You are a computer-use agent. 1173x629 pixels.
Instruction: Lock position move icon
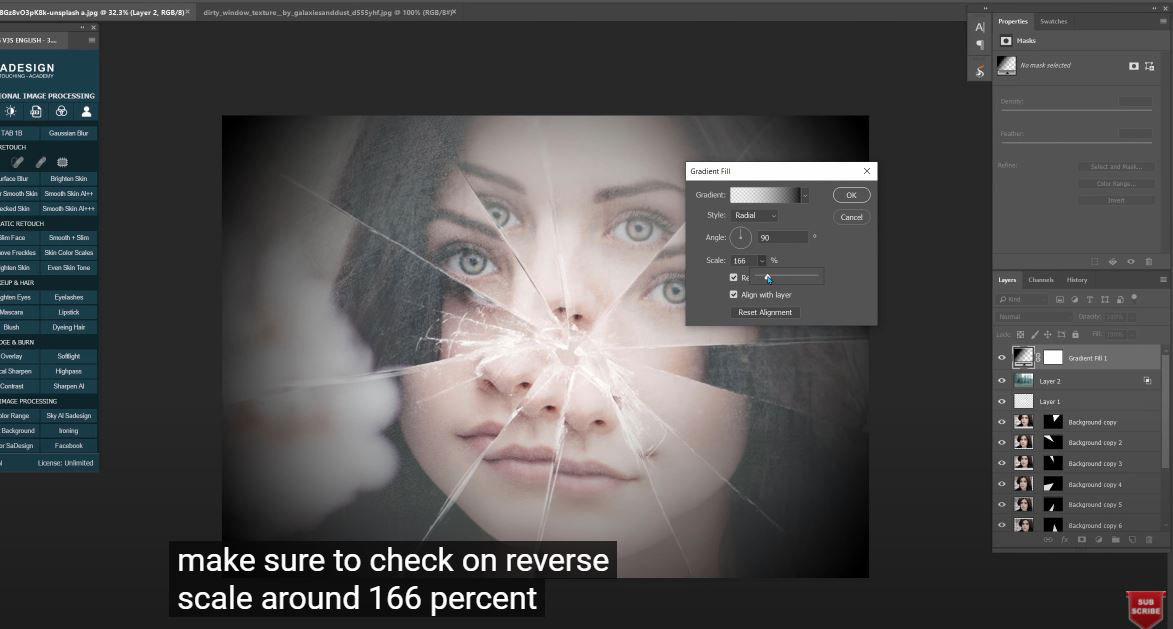click(1048, 334)
